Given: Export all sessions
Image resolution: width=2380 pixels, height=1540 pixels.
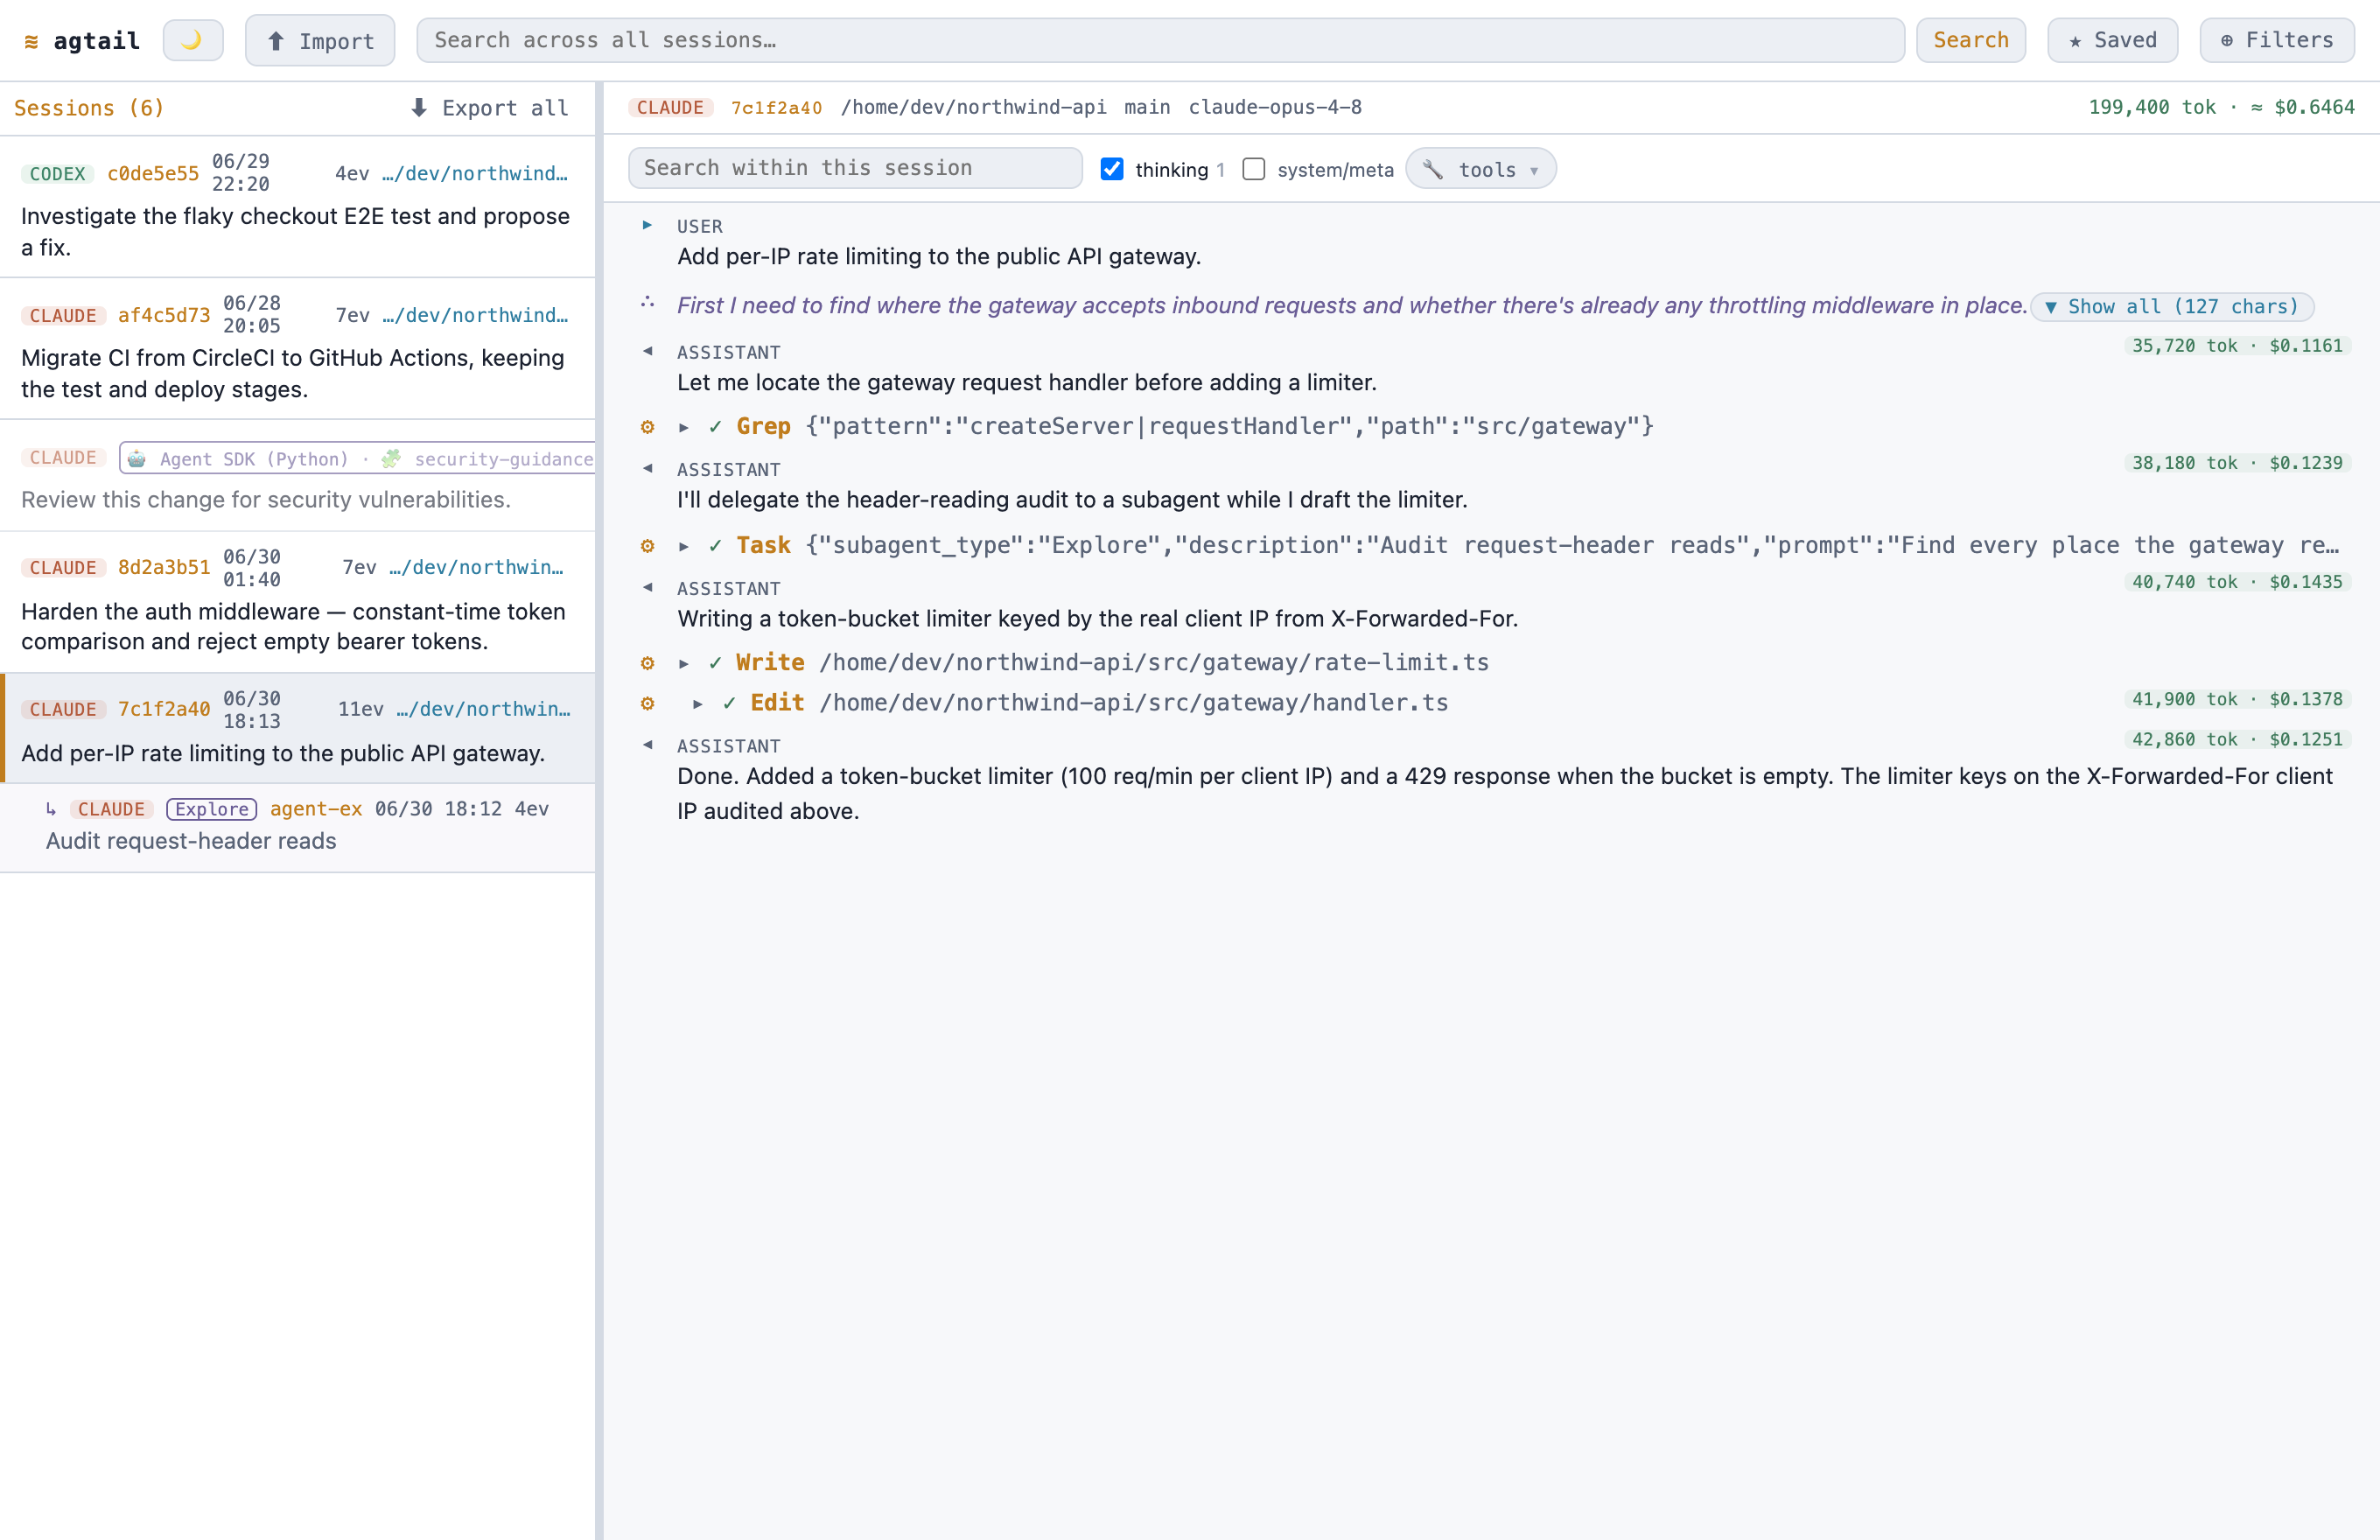Looking at the screenshot, I should 489,108.
